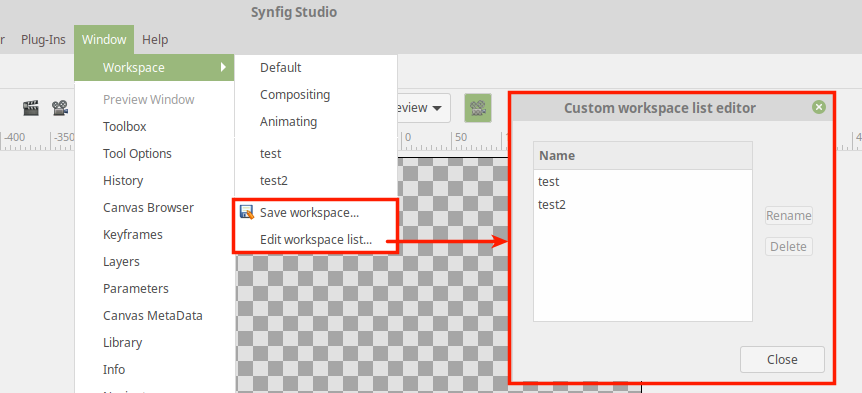862x393 pixels.
Task: Click the Delete button
Action: pos(789,246)
